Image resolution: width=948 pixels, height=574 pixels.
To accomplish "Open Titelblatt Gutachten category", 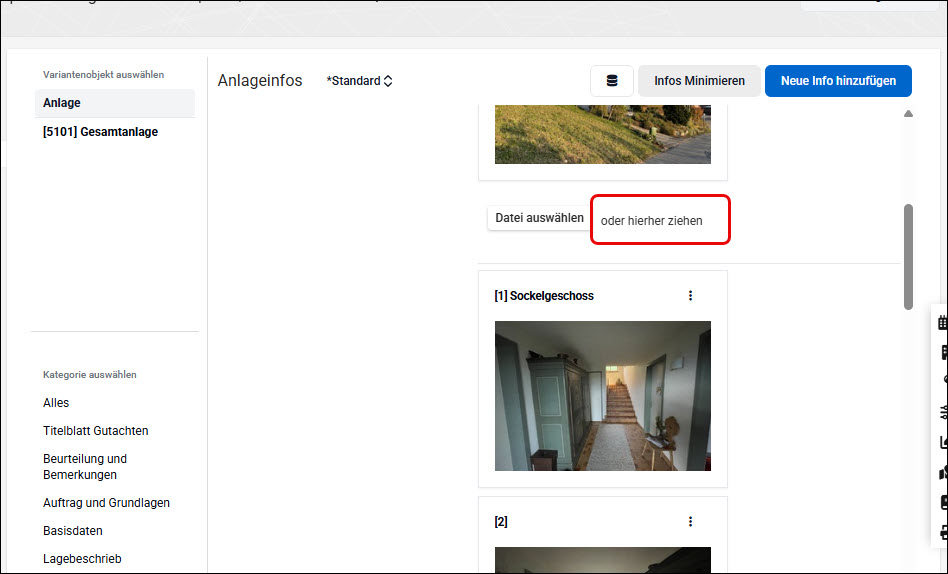I will [x=96, y=431].
